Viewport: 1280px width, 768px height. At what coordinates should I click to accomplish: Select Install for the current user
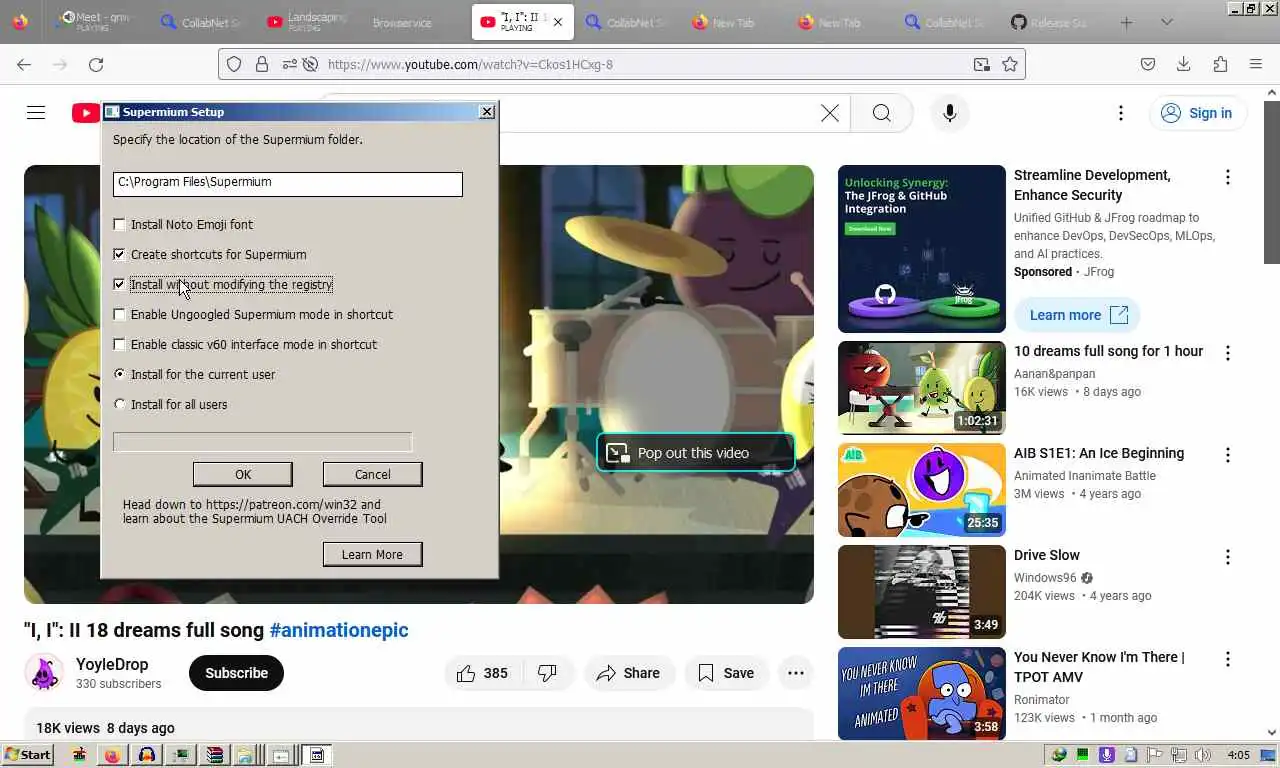pos(120,375)
